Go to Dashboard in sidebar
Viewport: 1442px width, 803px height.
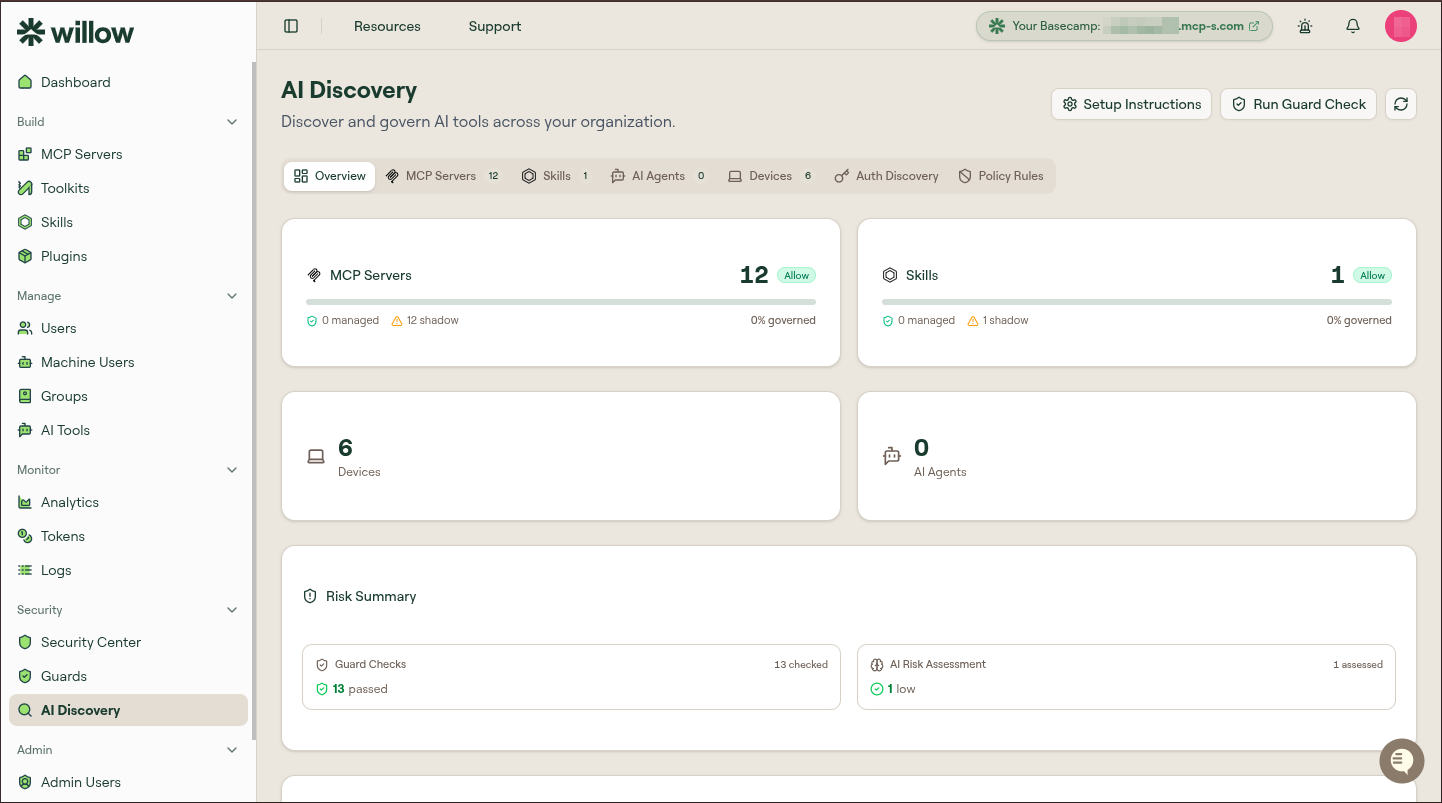click(x=128, y=82)
